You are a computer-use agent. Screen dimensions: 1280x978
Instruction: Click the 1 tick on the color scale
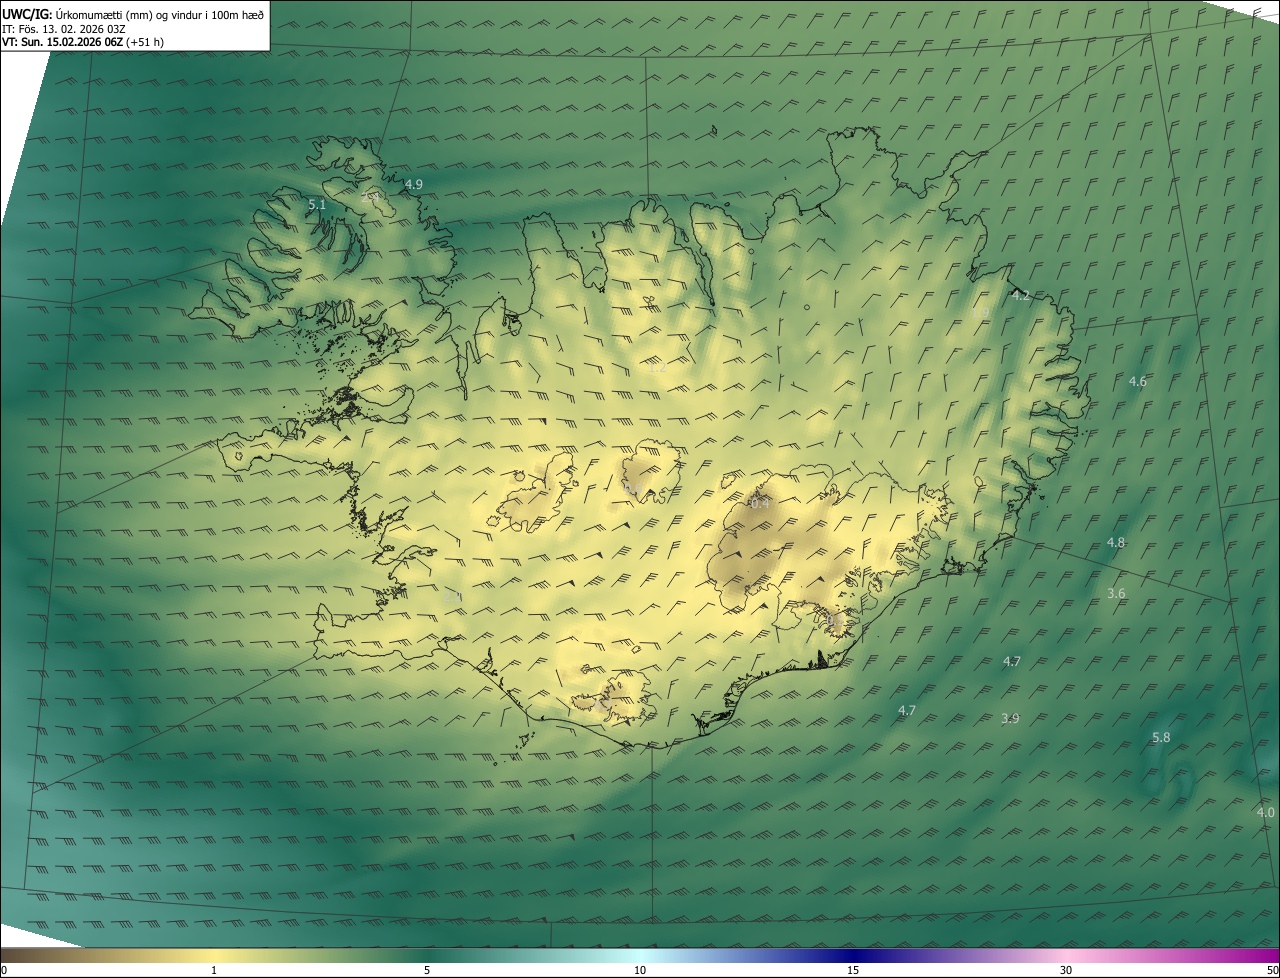tap(214, 970)
